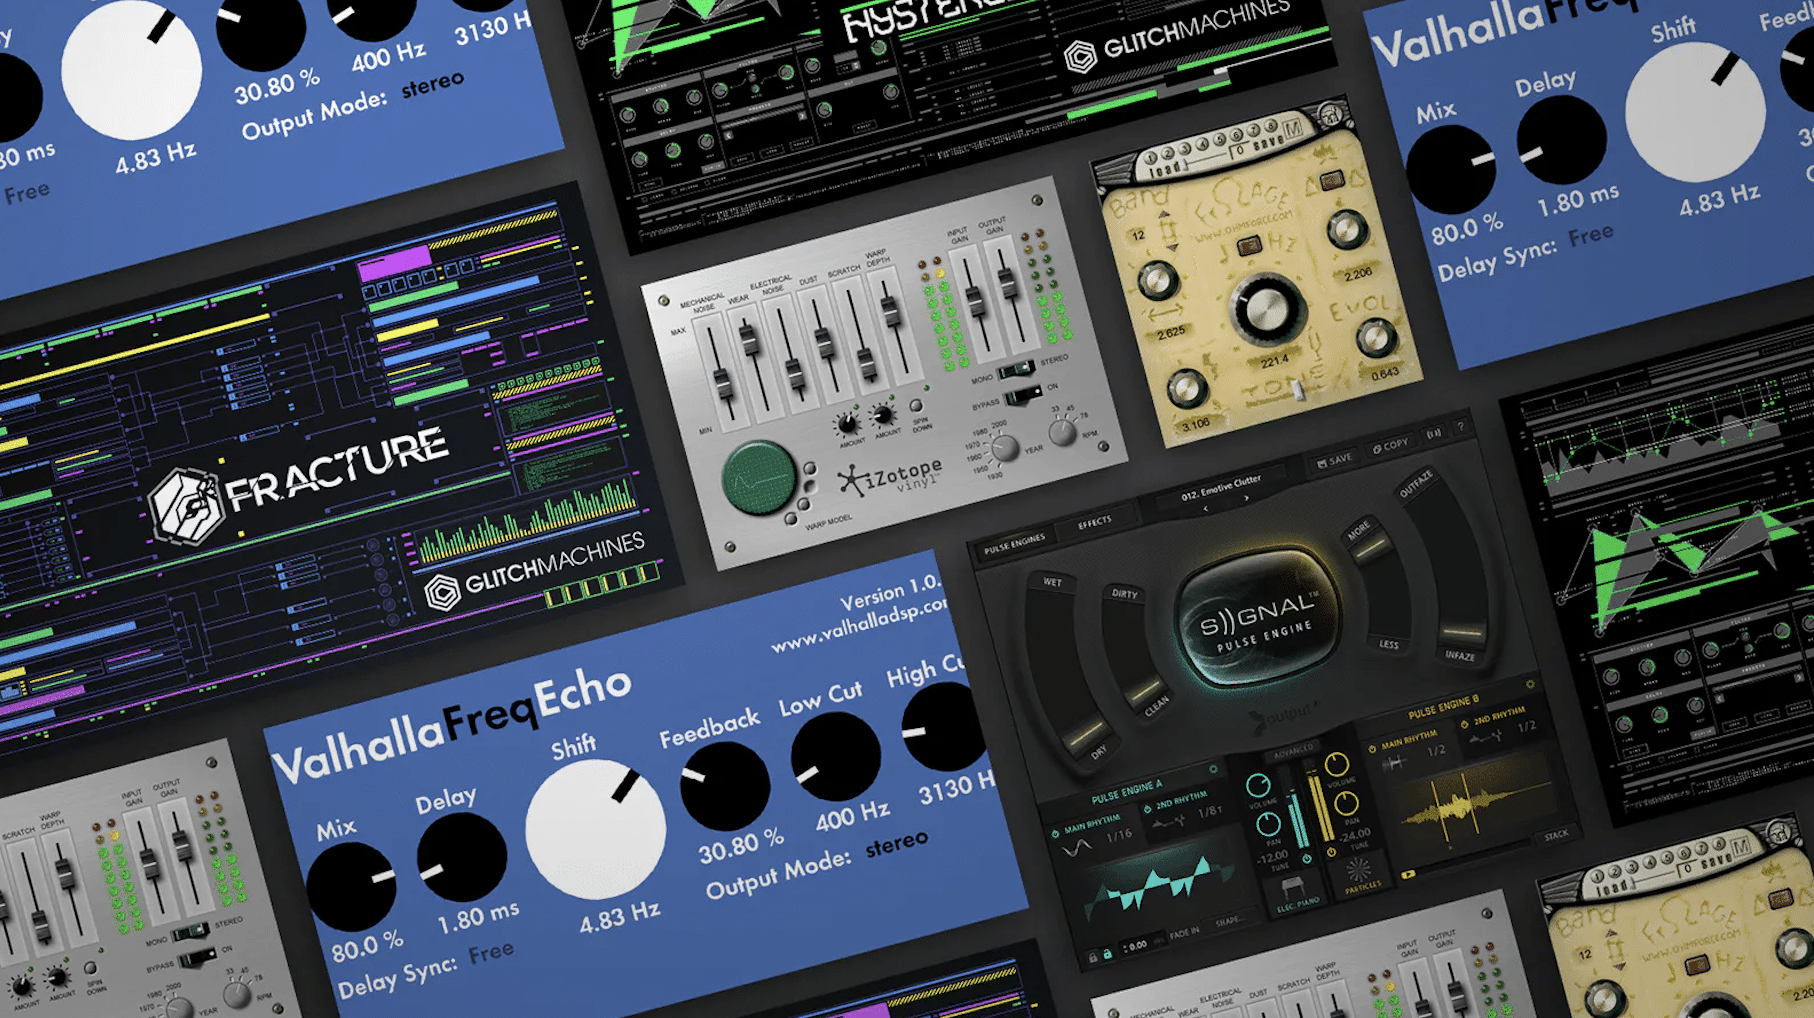Click the yellow play icon under Pulse Engine B
The height and width of the screenshot is (1018, 1814).
click(x=1408, y=874)
